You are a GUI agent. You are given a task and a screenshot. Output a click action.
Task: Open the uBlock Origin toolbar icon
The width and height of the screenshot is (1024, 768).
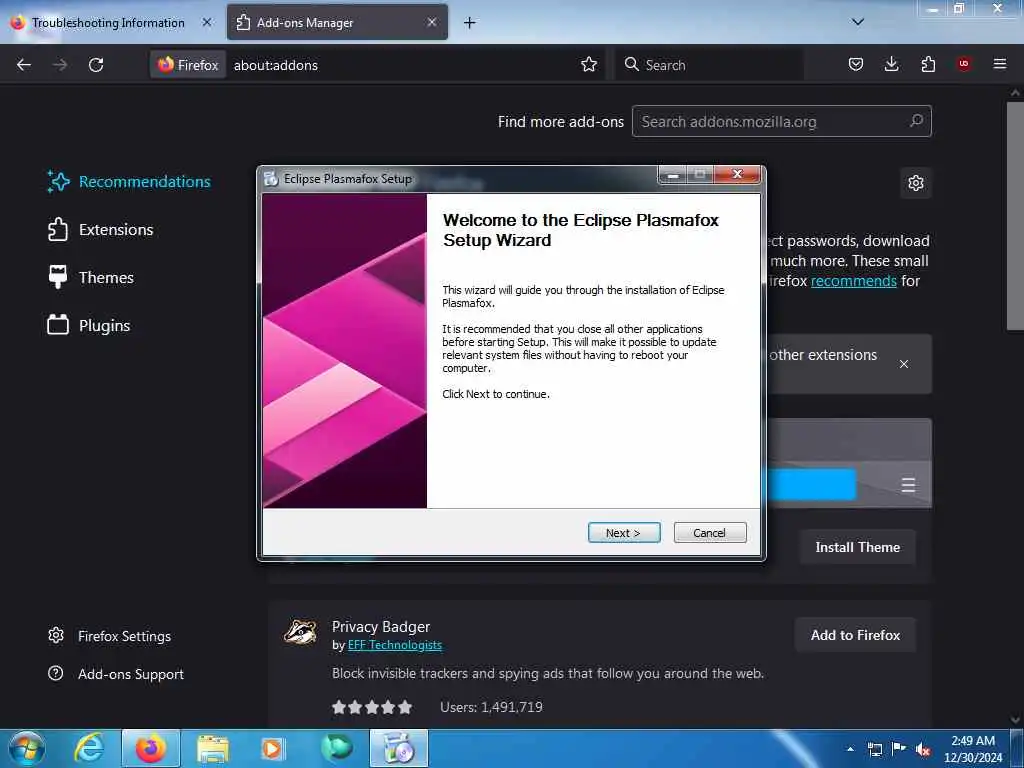tap(964, 64)
